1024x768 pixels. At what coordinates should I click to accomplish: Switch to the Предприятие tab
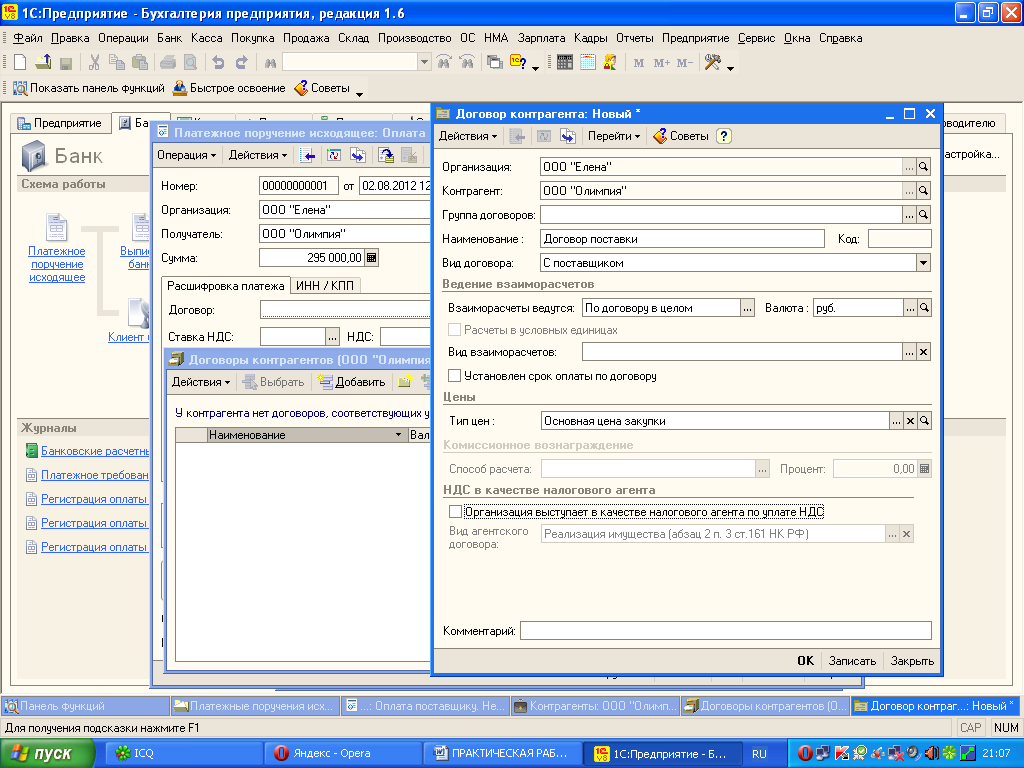click(60, 123)
